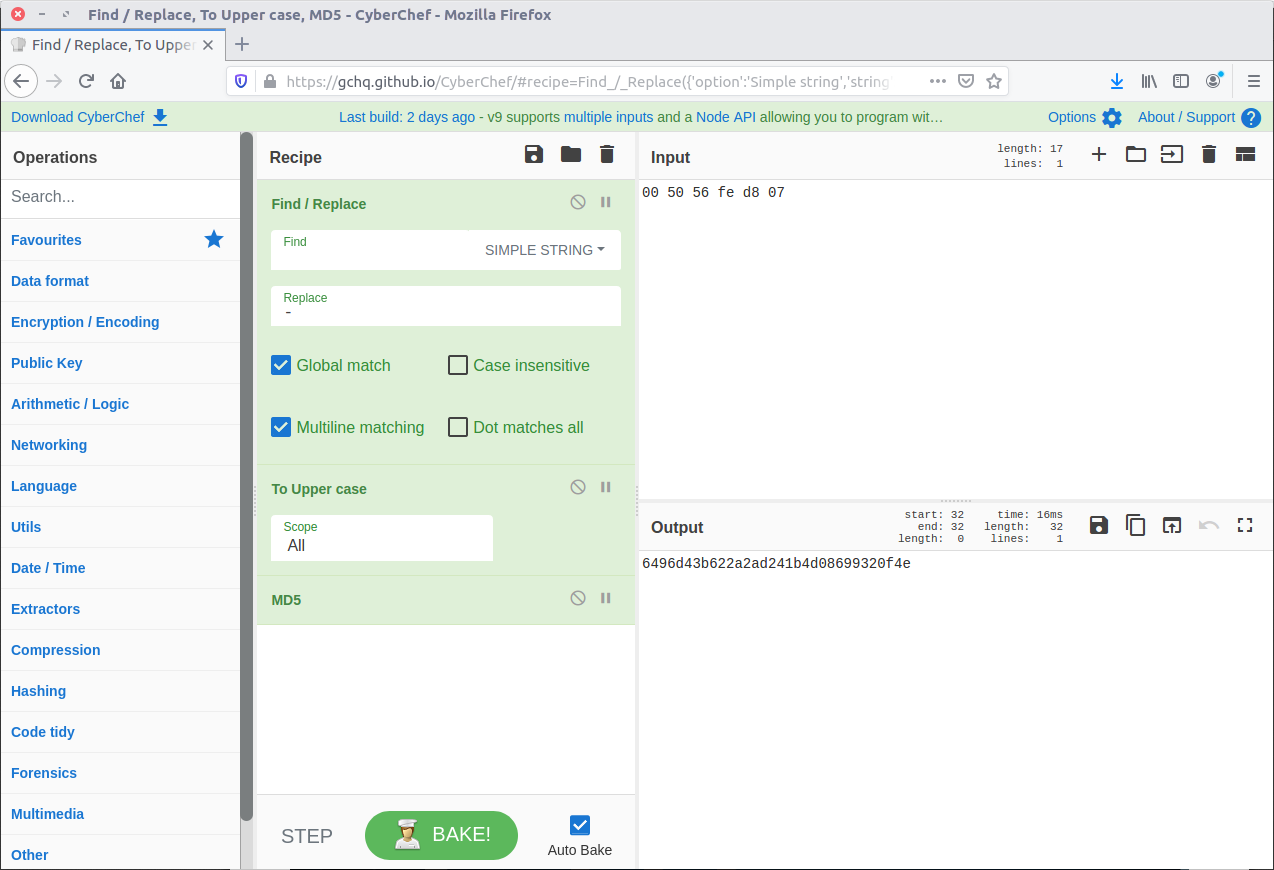This screenshot has height=870, width=1274.
Task: Disable the MD5 operation
Action: (x=578, y=598)
